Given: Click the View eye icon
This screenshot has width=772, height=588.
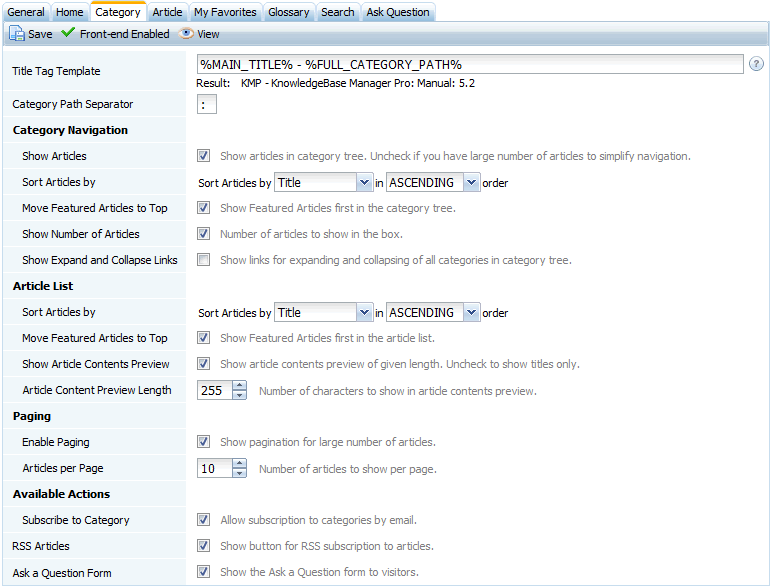Looking at the screenshot, I should click(x=186, y=34).
